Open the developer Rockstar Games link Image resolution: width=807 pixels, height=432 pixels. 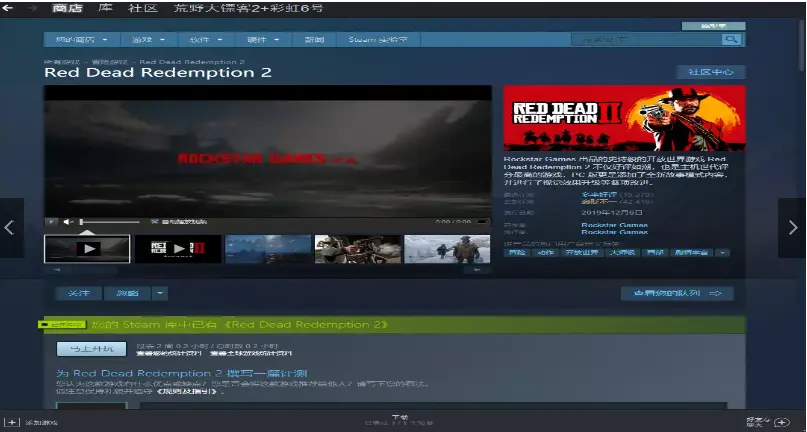[615, 225]
